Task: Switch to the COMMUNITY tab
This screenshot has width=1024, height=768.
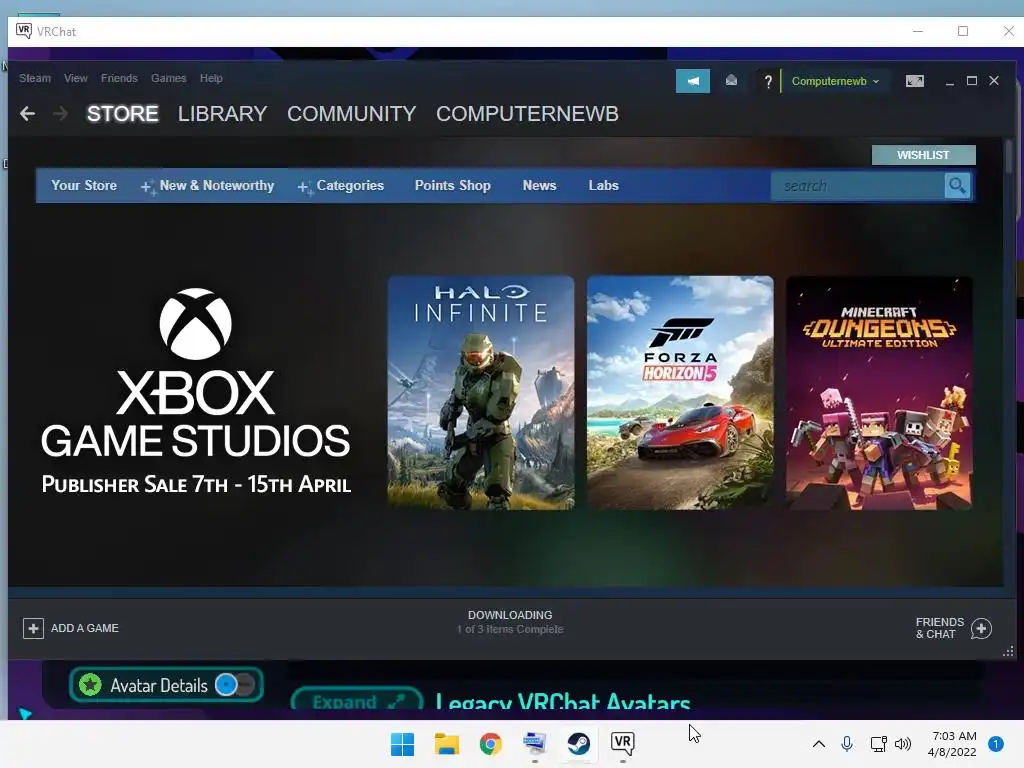Action: (351, 114)
